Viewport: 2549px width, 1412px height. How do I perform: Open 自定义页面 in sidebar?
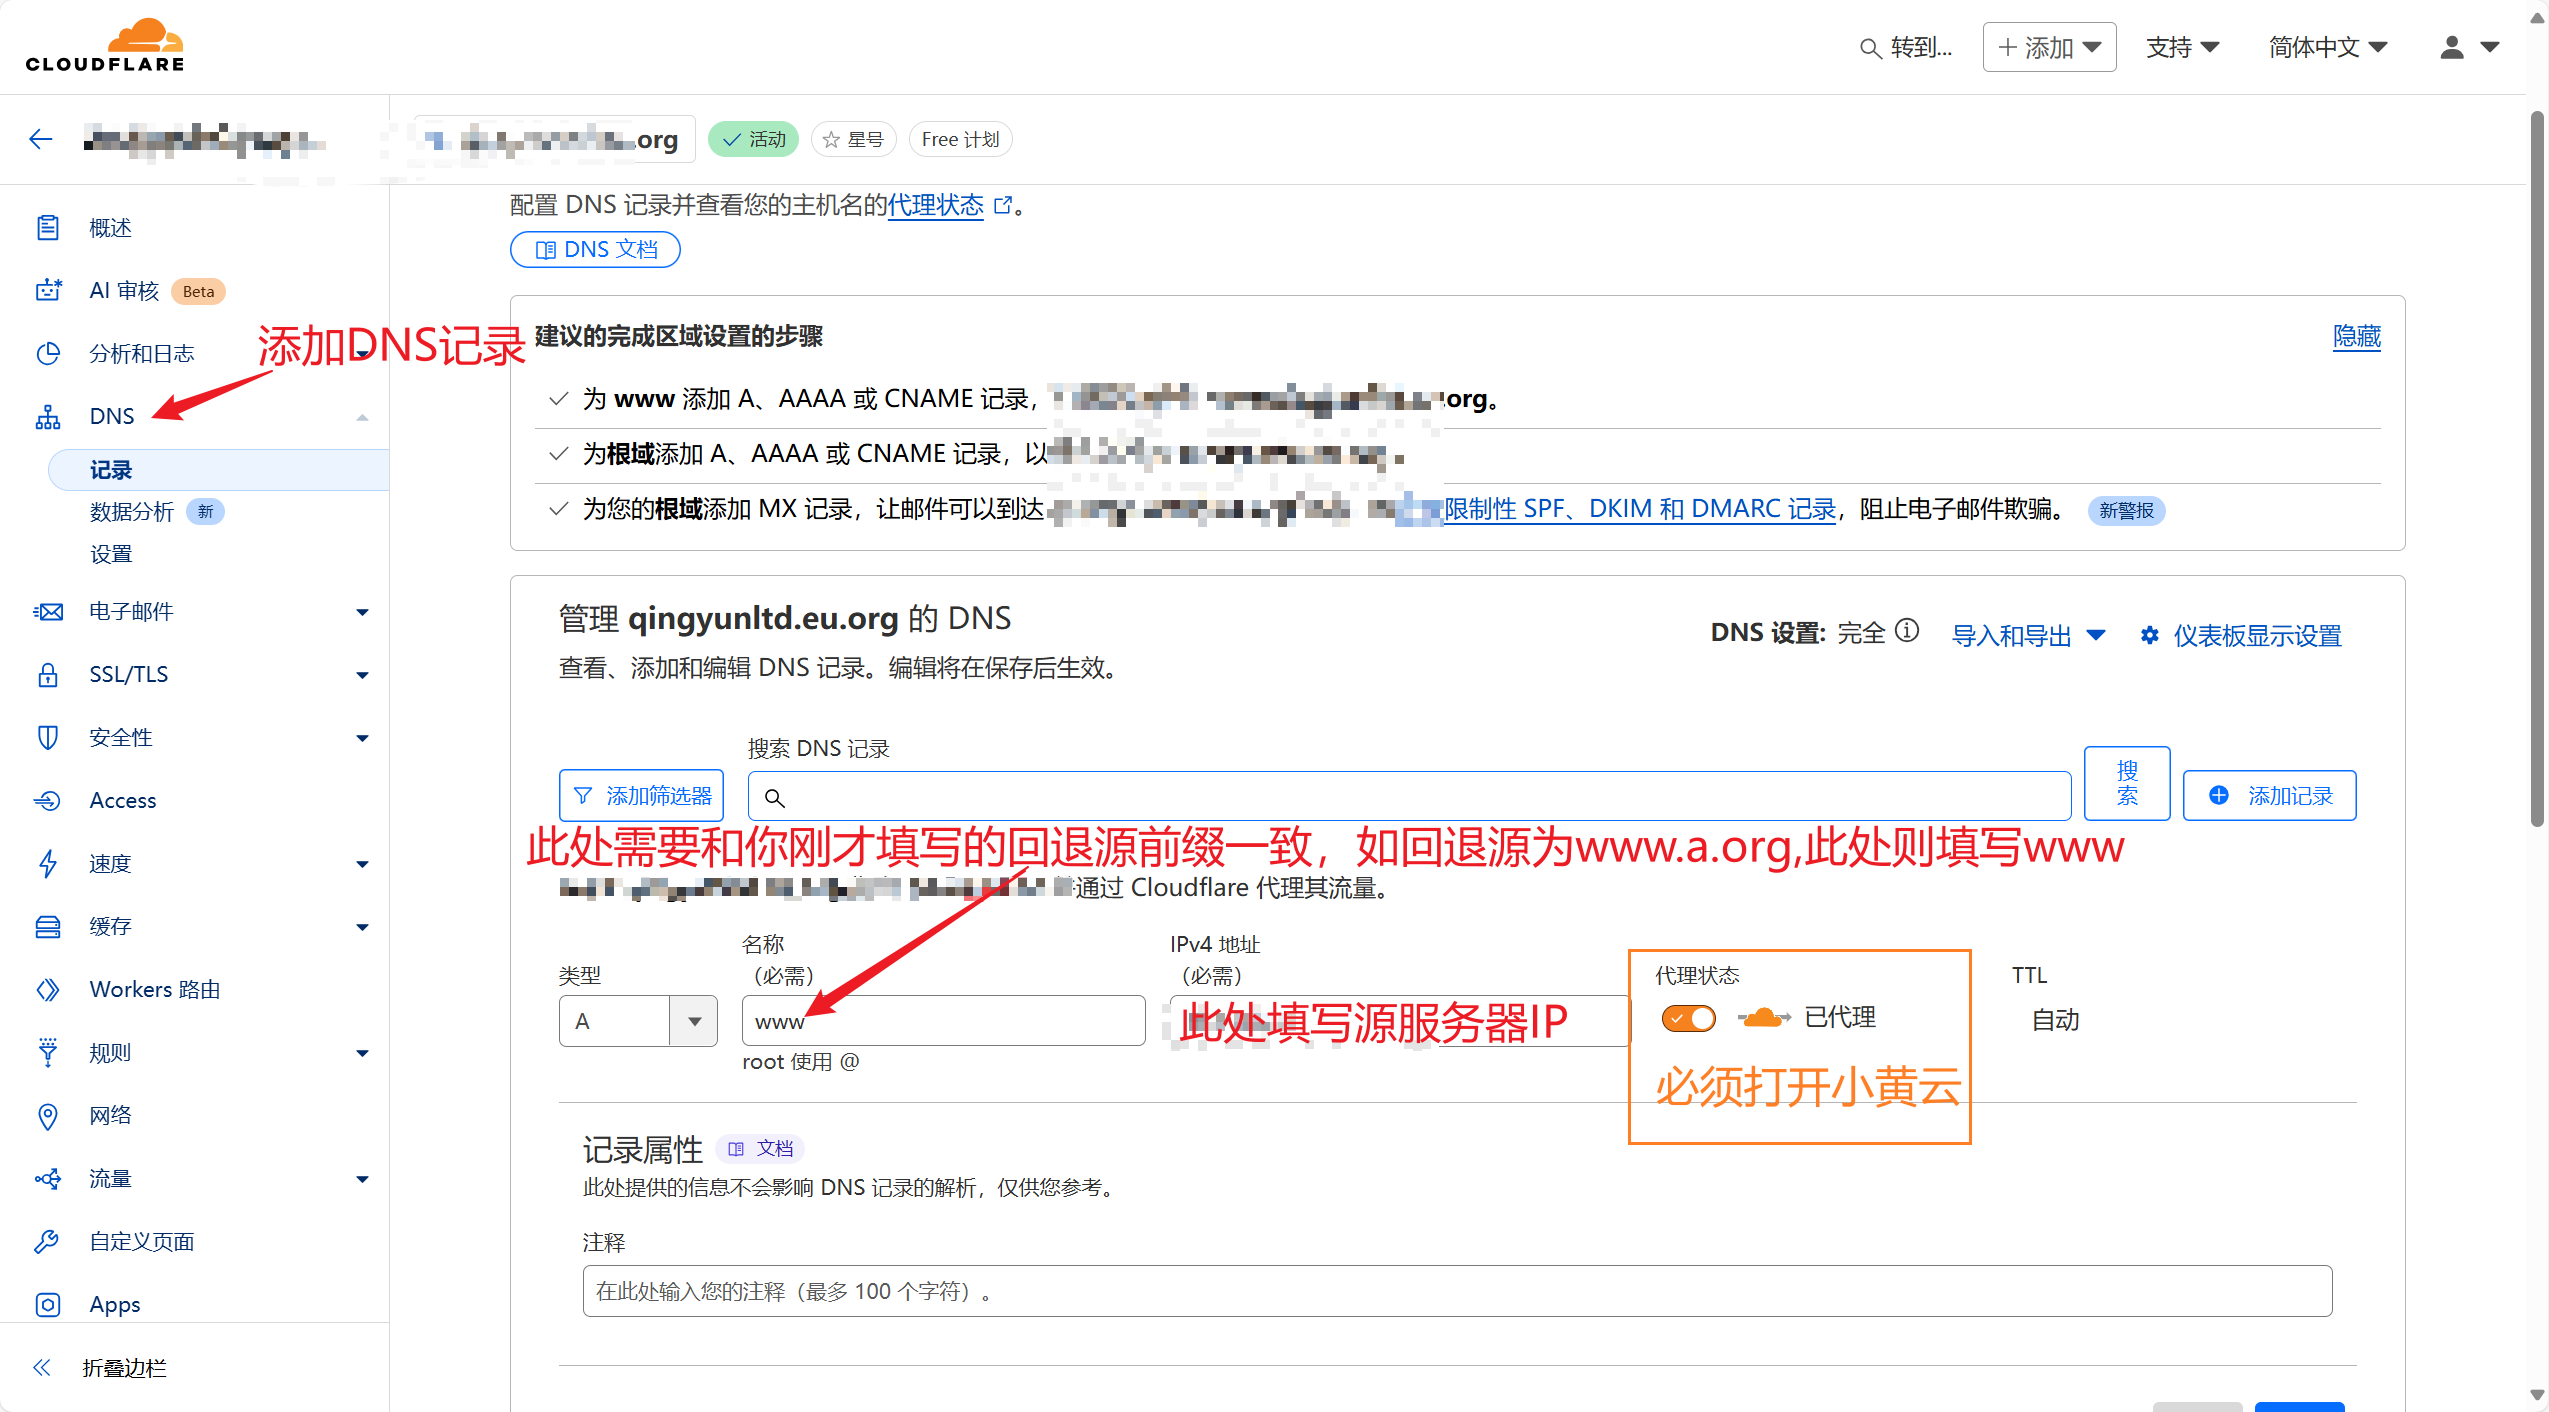(x=142, y=1242)
